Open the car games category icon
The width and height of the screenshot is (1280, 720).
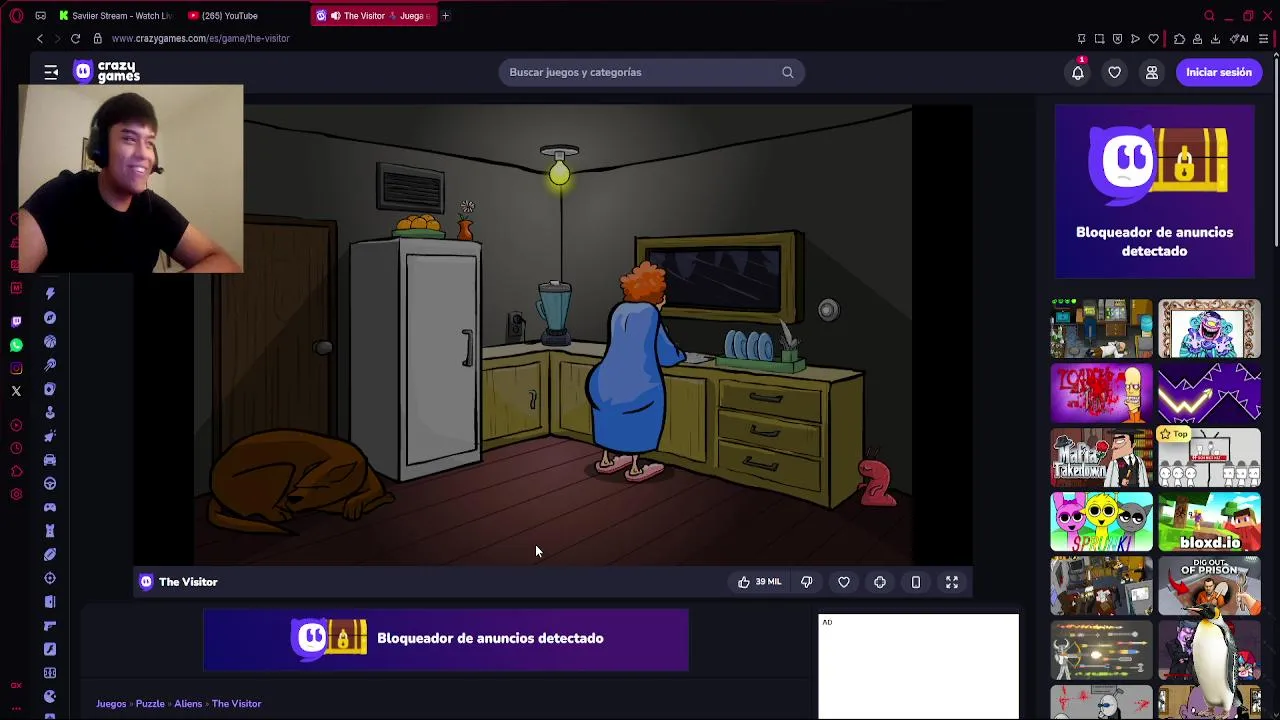point(50,460)
